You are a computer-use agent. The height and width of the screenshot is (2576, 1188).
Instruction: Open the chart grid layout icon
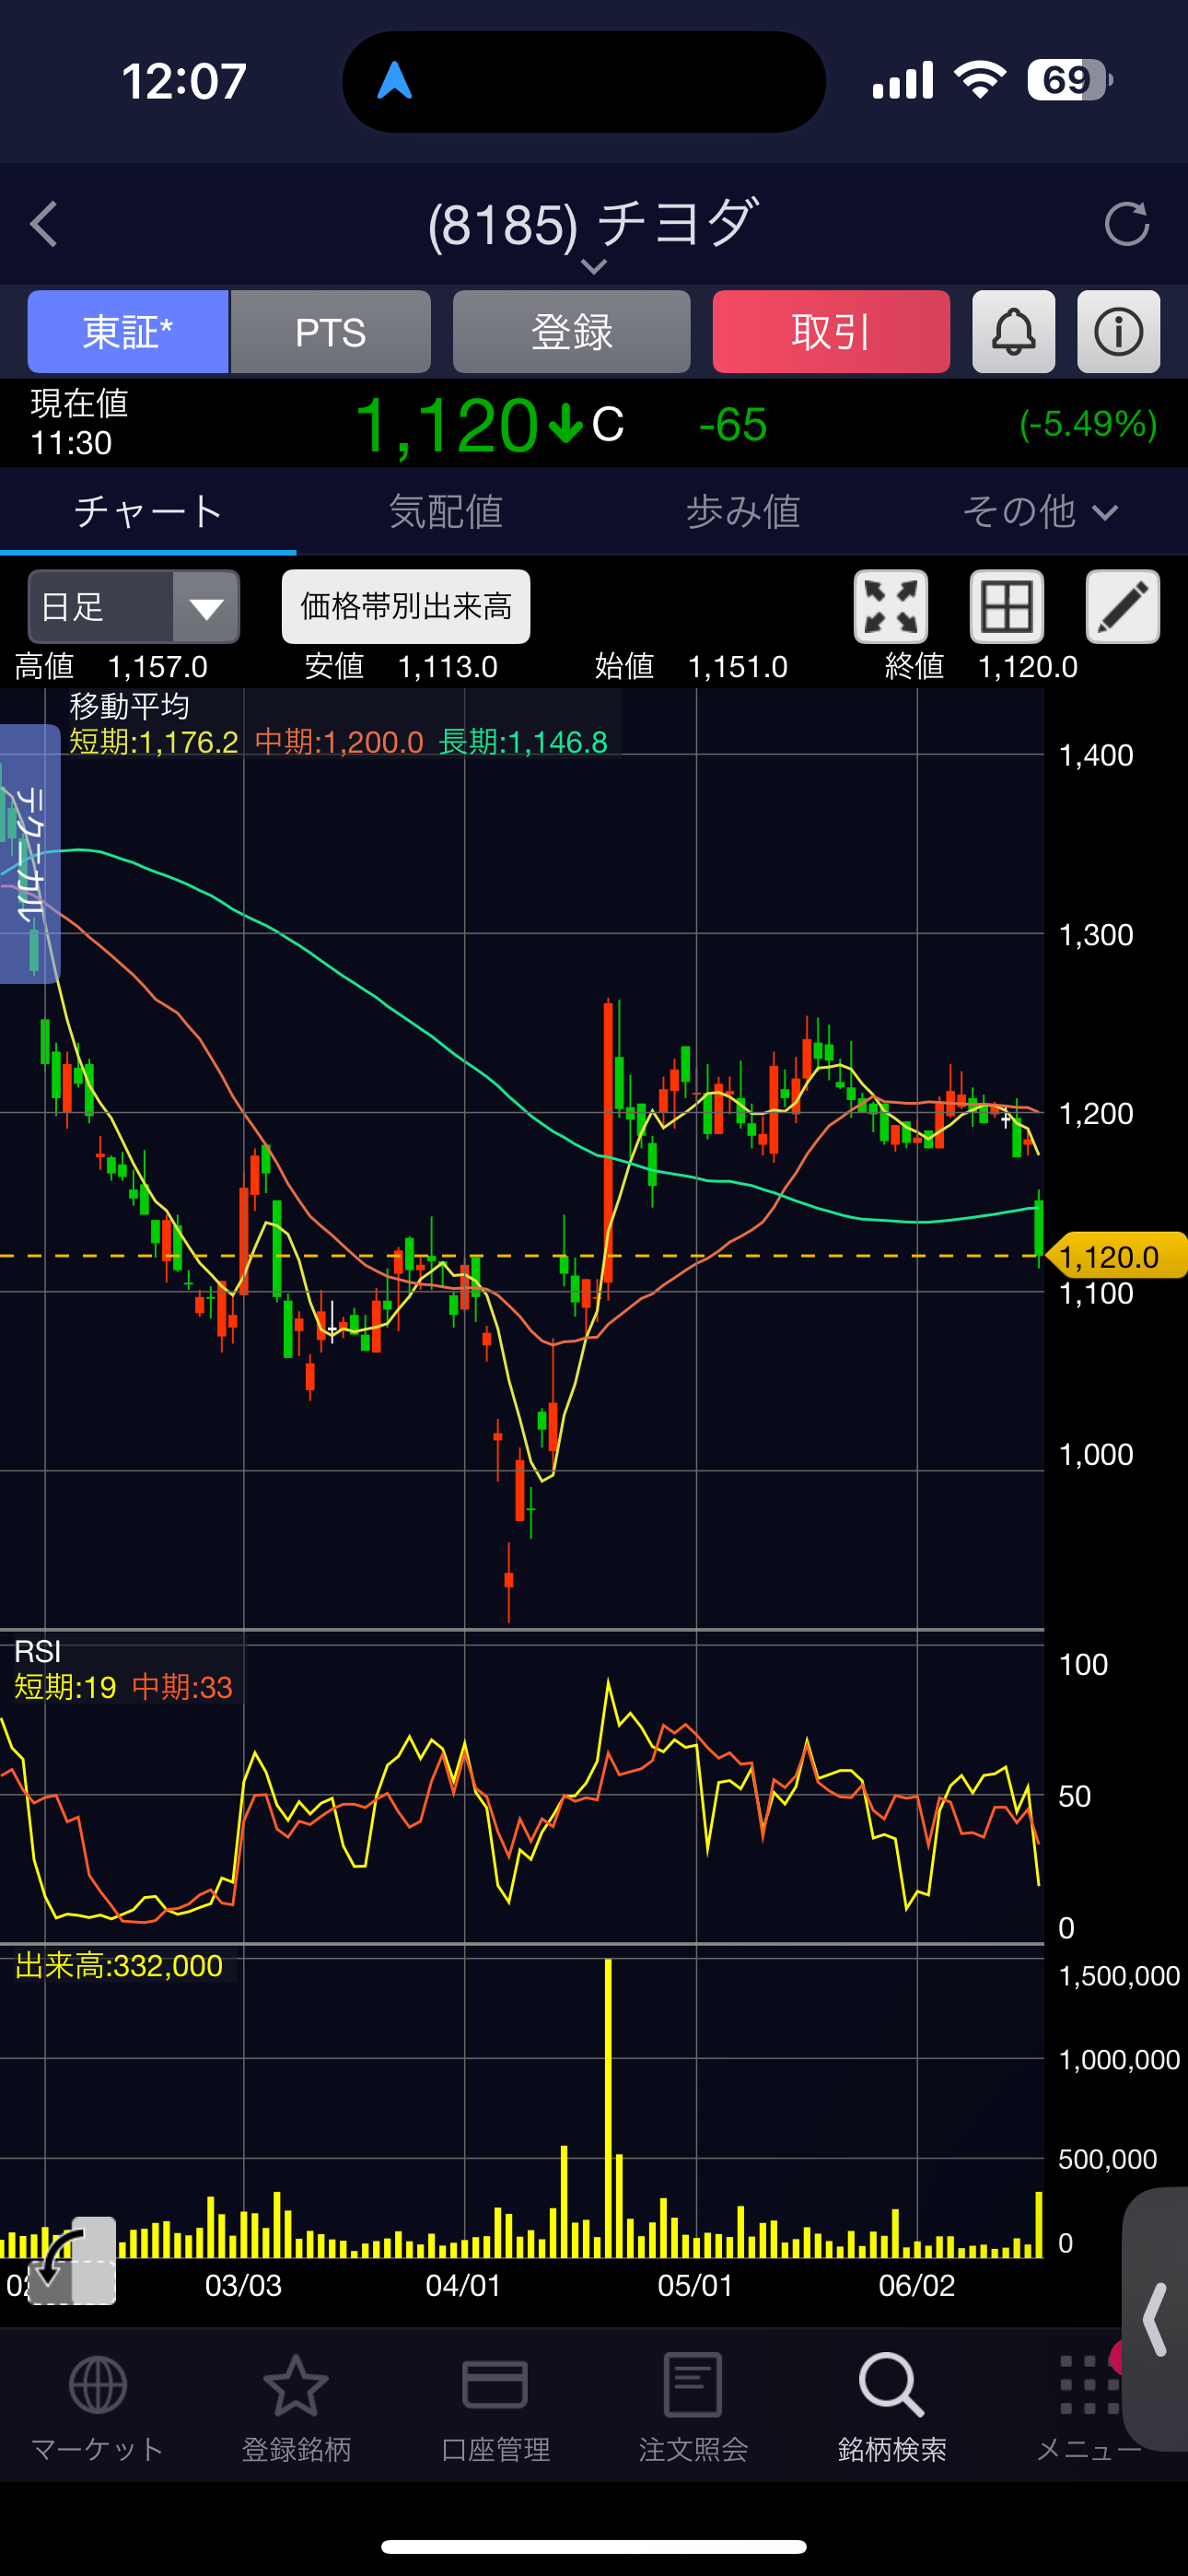[1007, 607]
